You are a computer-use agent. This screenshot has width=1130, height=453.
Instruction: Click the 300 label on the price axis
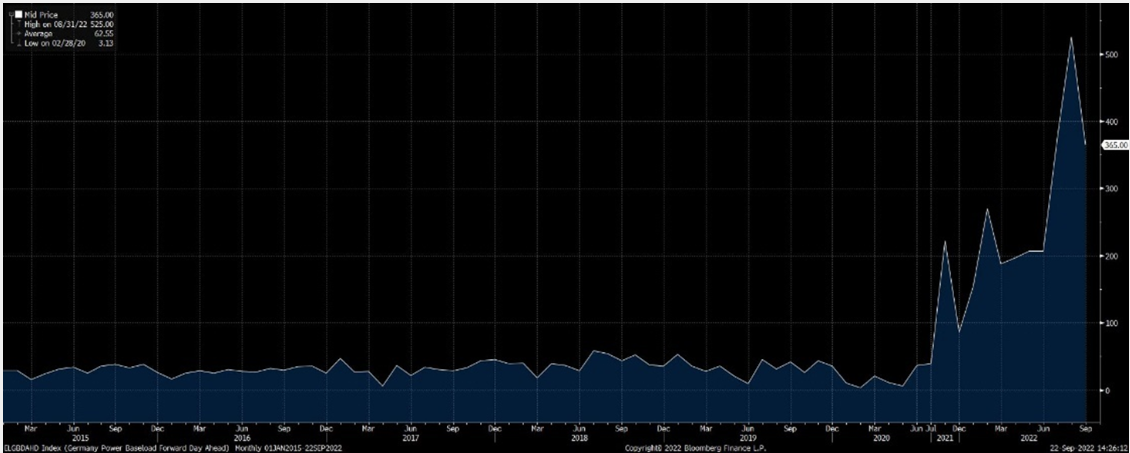(x=1112, y=189)
